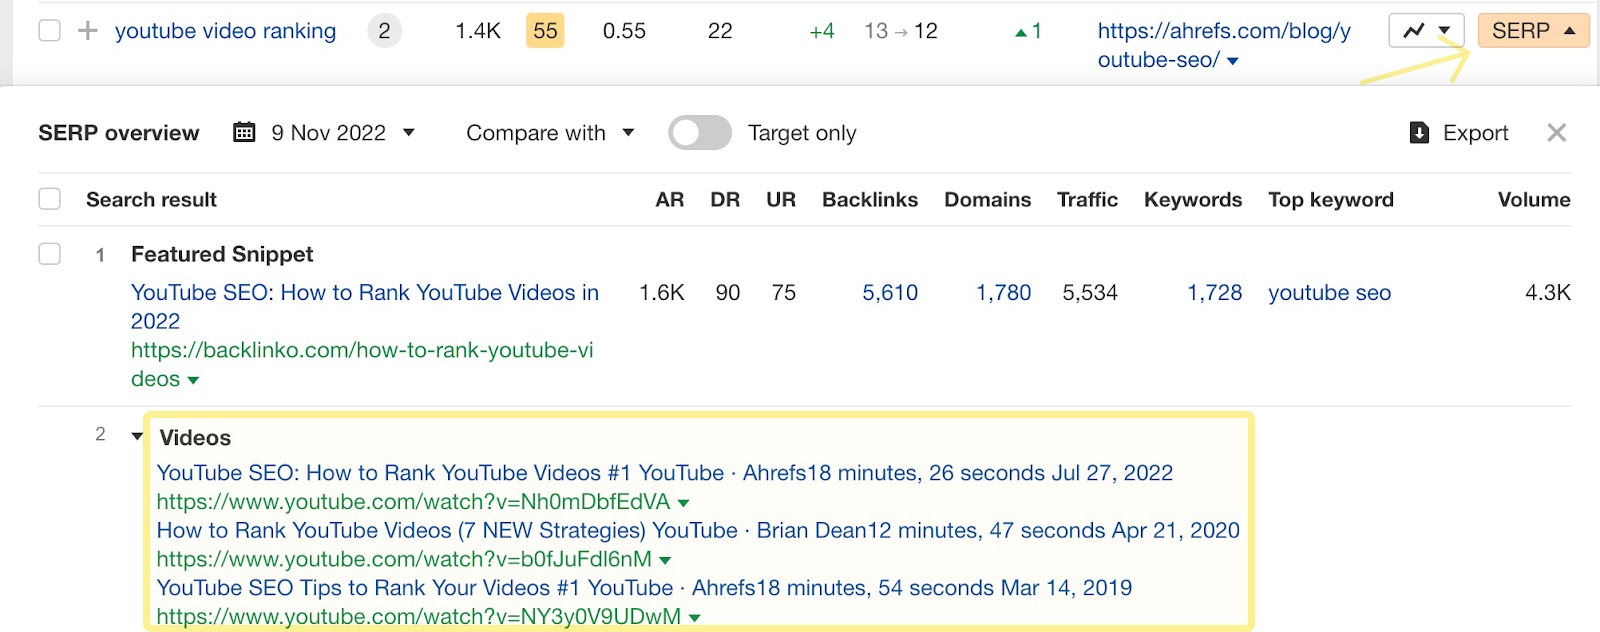Screen dimensions: 1600x632
Task: Click the UR column header
Action: click(x=781, y=200)
